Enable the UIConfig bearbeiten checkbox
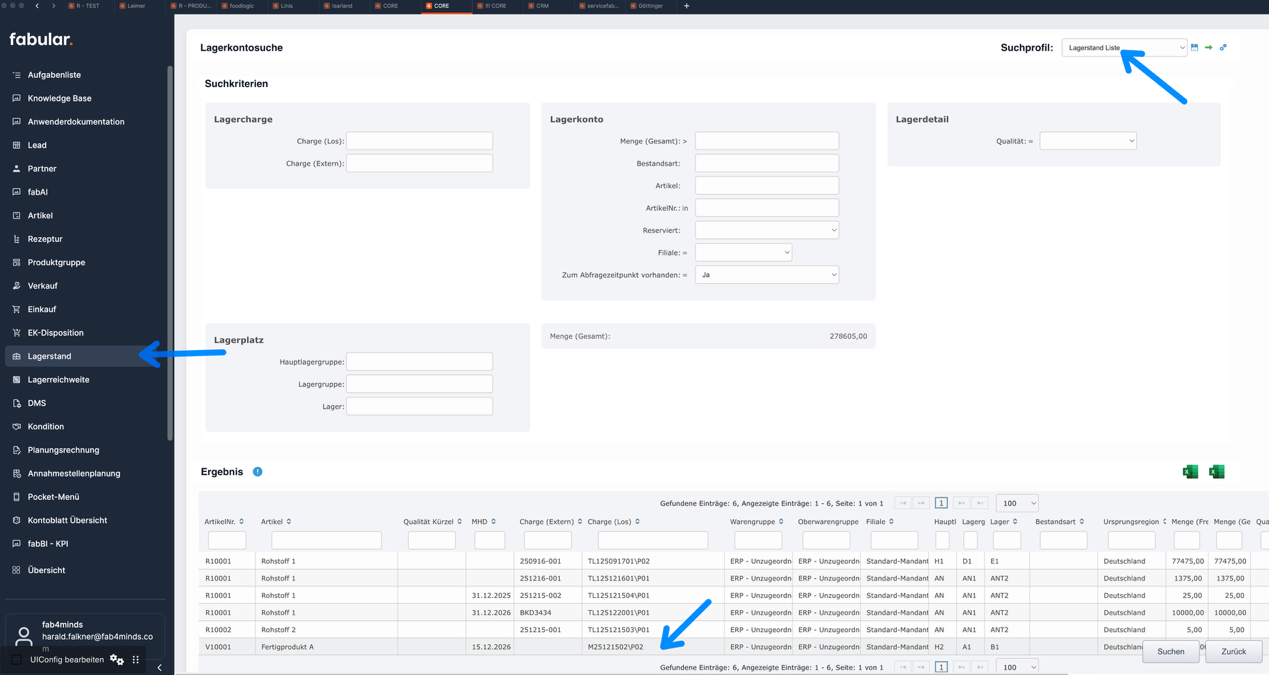Image resolution: width=1269 pixels, height=675 pixels. click(x=17, y=660)
